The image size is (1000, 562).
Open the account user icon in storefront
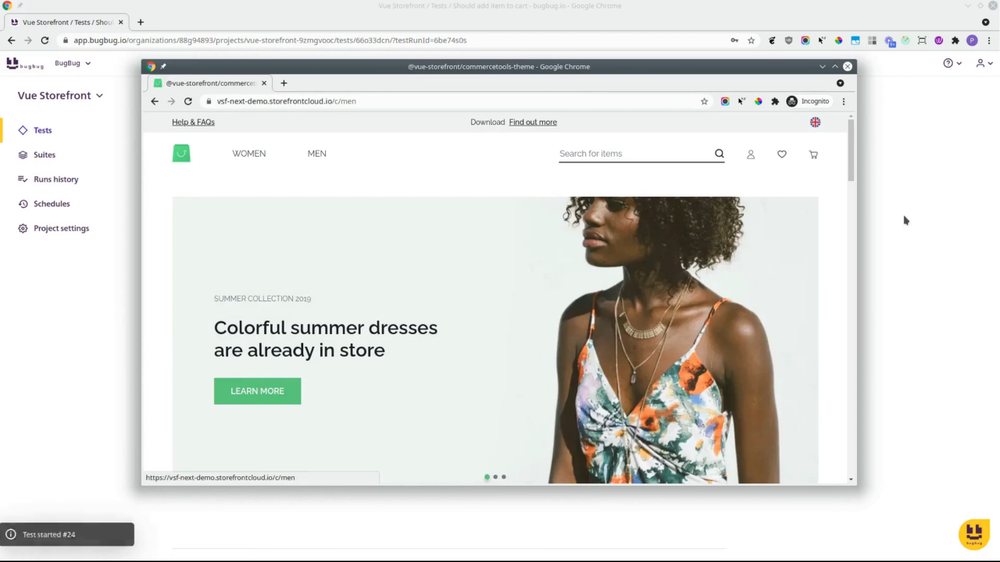(x=751, y=154)
